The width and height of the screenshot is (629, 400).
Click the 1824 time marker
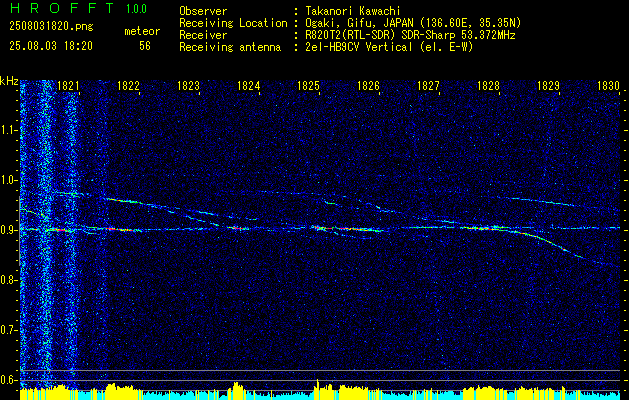tap(248, 85)
